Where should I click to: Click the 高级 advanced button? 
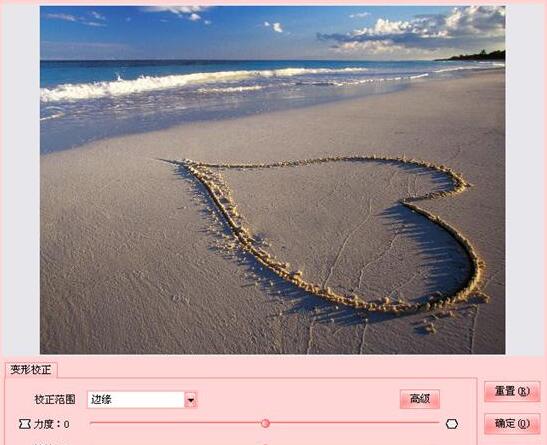click(420, 399)
